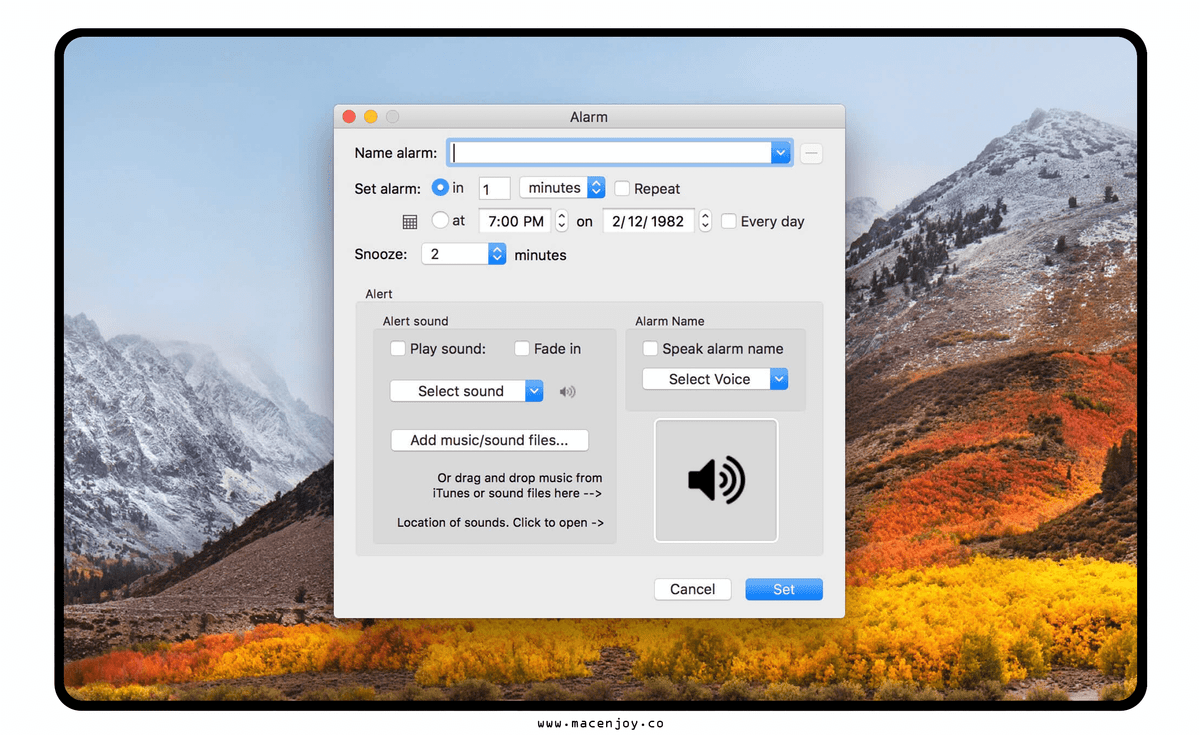Click the Name alarm text field
1200x735 pixels.
click(609, 153)
